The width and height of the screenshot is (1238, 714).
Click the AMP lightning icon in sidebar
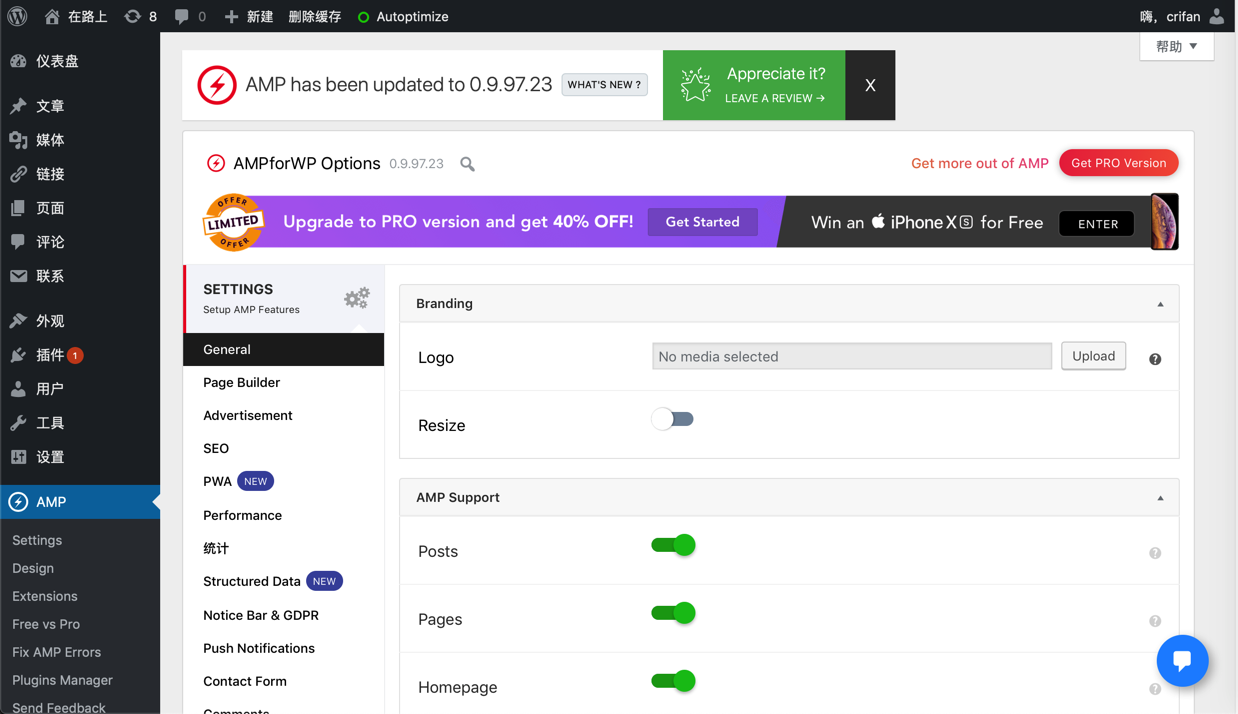point(18,502)
